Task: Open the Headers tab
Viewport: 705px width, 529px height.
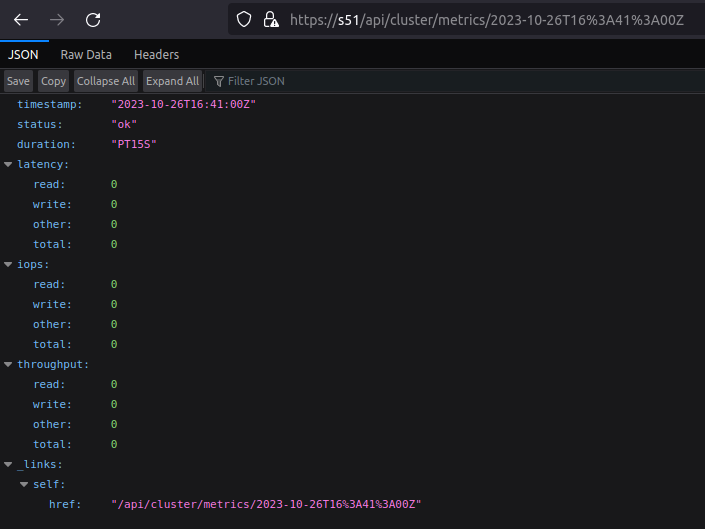Action: 156,55
